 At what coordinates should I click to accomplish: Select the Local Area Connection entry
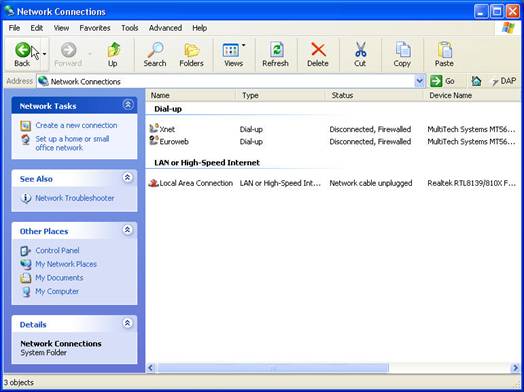point(196,183)
